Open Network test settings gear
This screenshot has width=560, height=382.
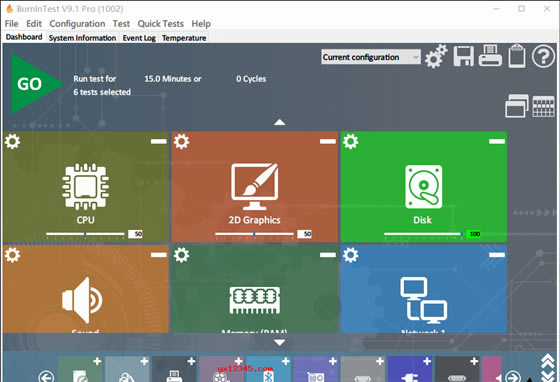[351, 255]
